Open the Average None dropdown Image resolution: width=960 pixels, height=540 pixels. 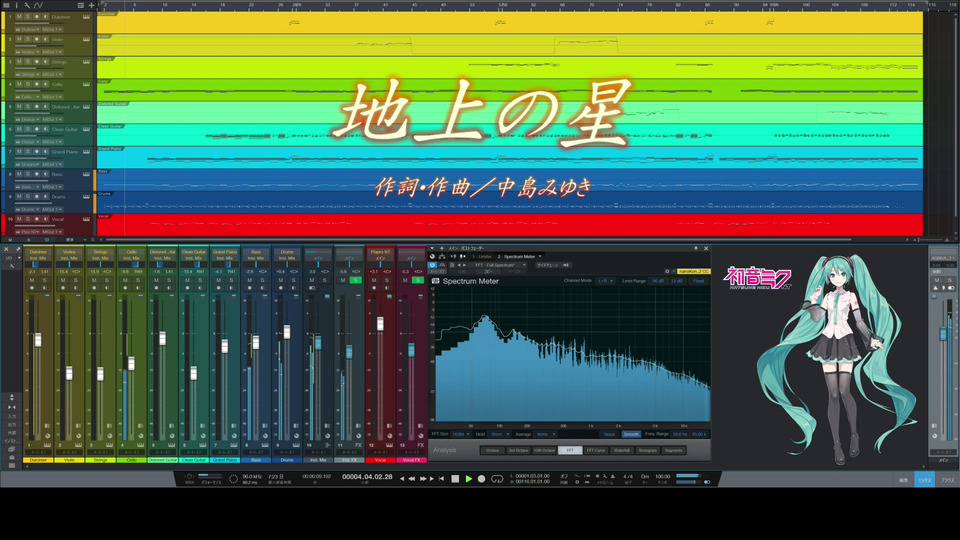545,434
